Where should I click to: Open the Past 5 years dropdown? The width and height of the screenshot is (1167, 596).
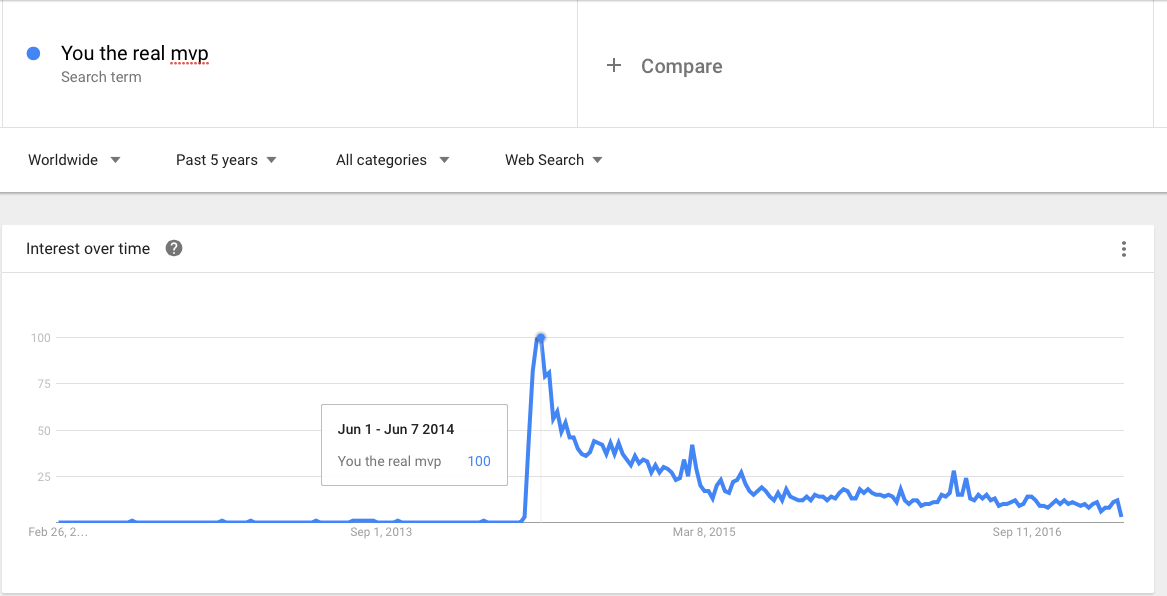click(226, 160)
